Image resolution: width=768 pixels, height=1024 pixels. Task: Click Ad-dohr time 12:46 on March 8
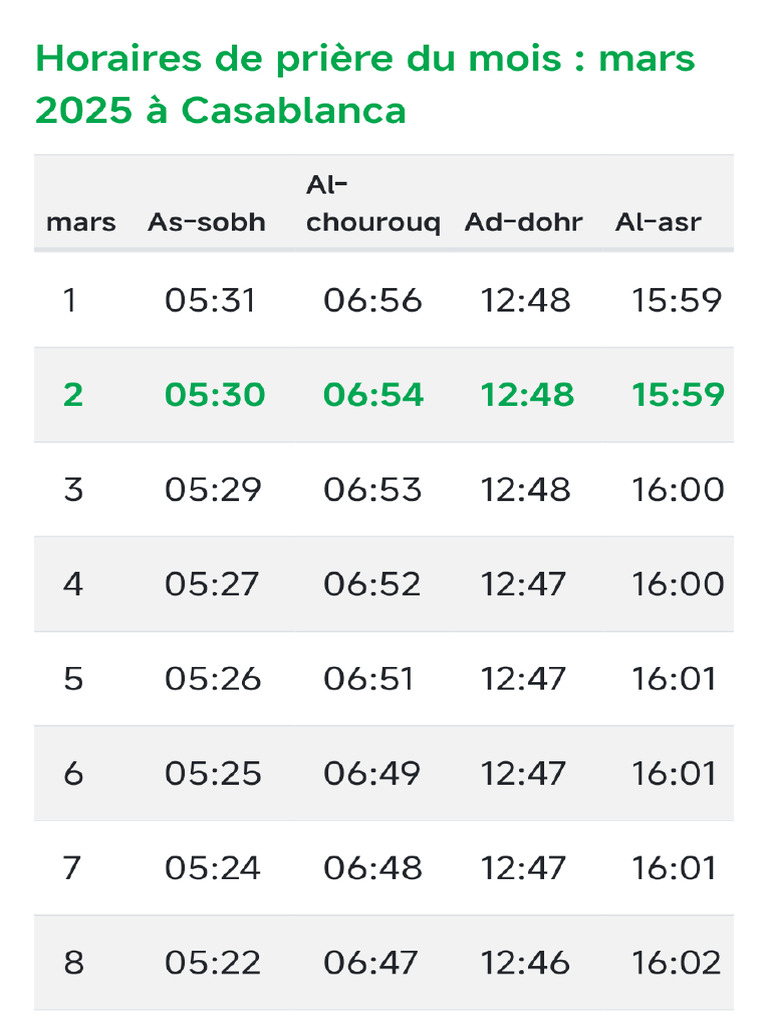click(x=525, y=963)
